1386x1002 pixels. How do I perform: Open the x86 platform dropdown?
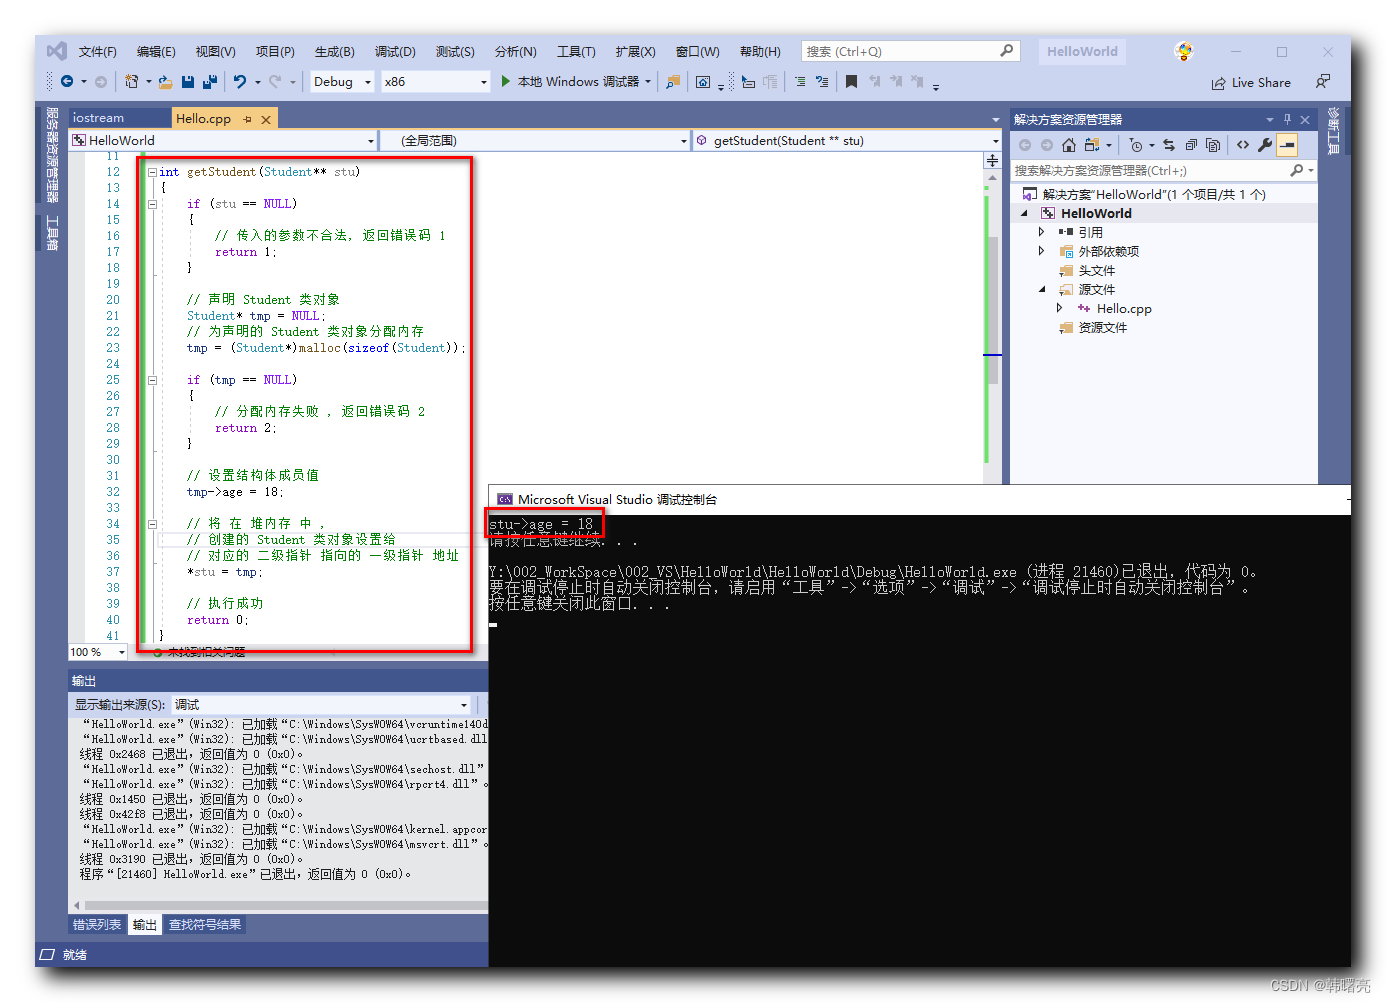pyautogui.click(x=436, y=82)
